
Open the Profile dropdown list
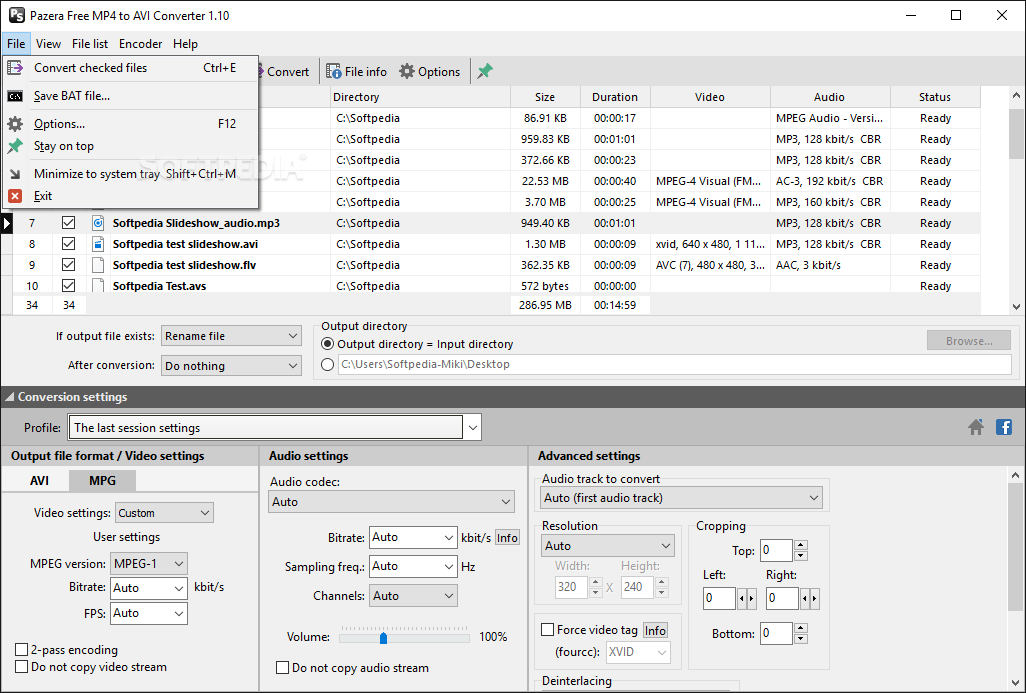472,428
